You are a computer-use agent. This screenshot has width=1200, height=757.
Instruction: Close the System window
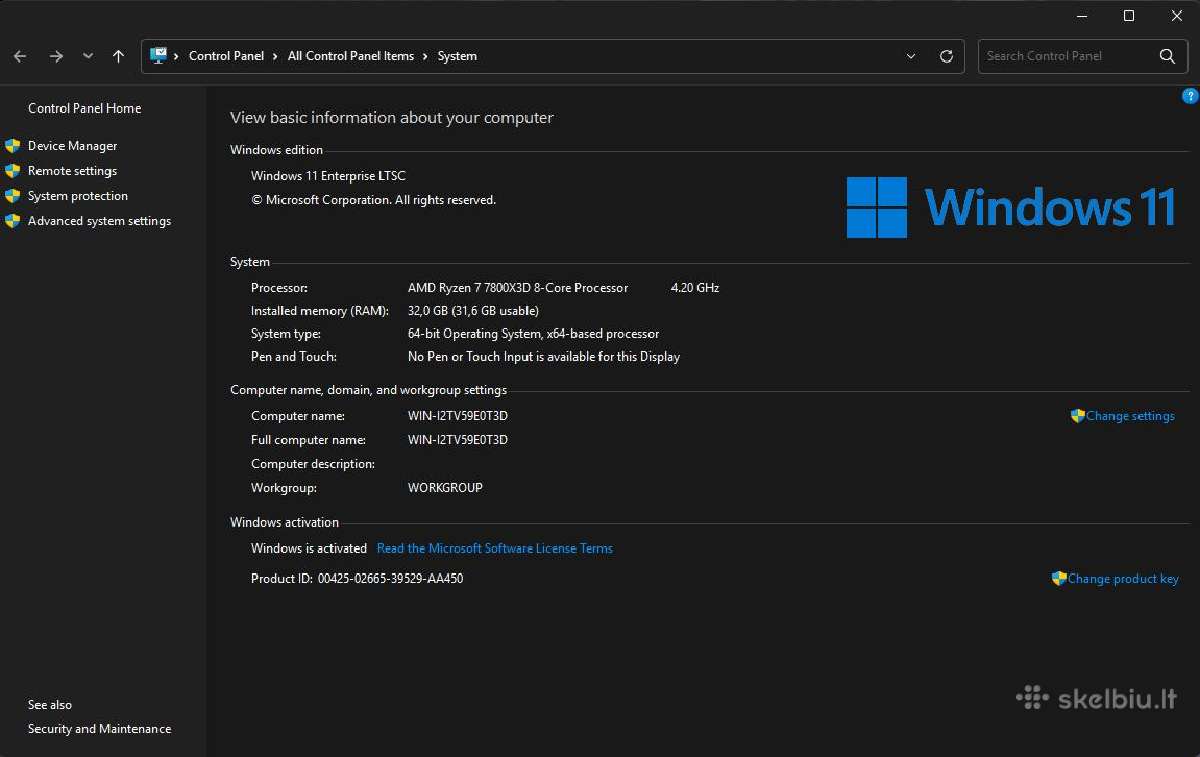[1176, 15]
